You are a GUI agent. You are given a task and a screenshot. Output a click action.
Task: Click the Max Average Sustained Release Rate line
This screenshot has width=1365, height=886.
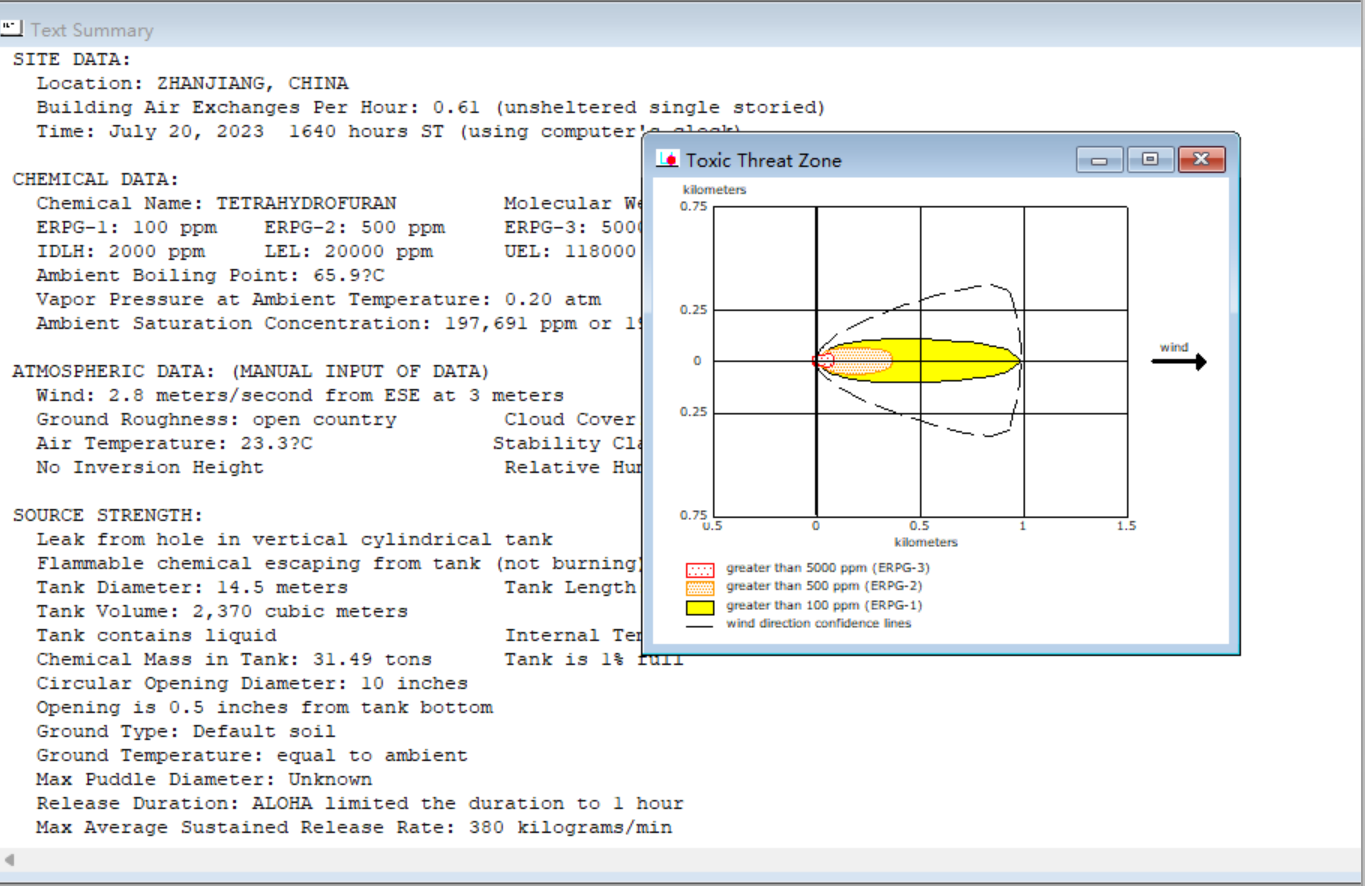355,828
